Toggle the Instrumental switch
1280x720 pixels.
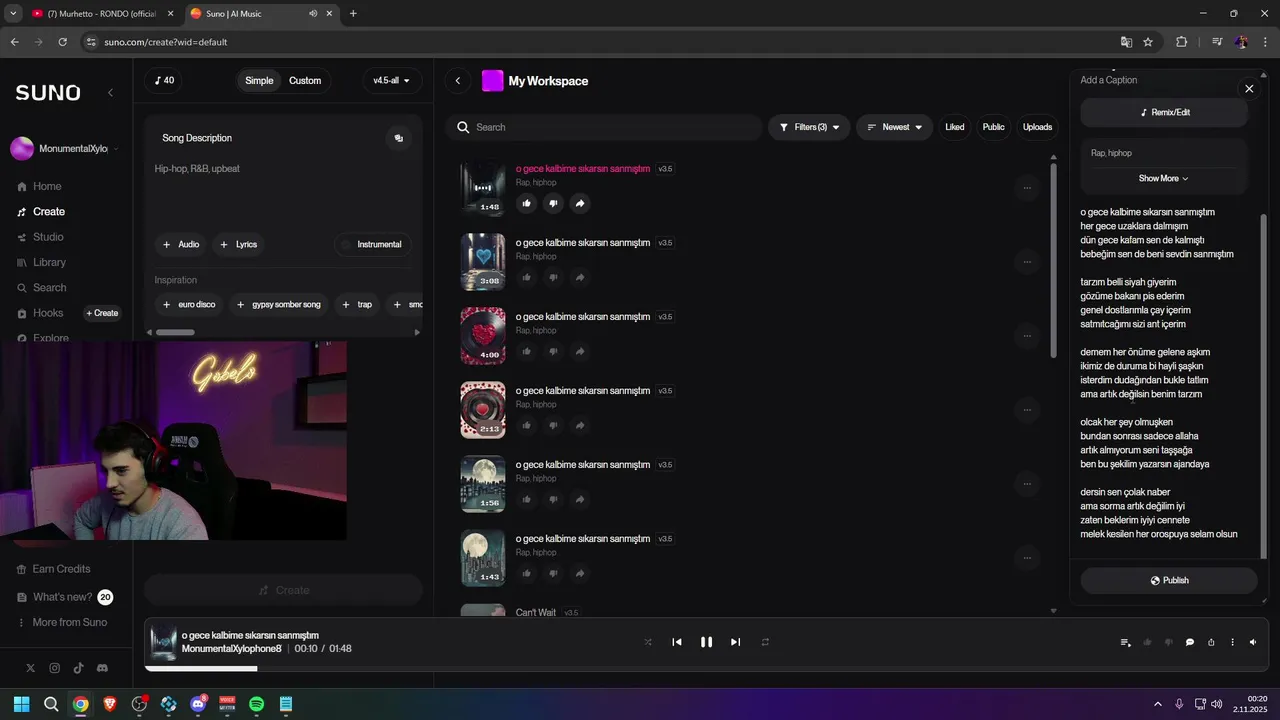point(372,244)
